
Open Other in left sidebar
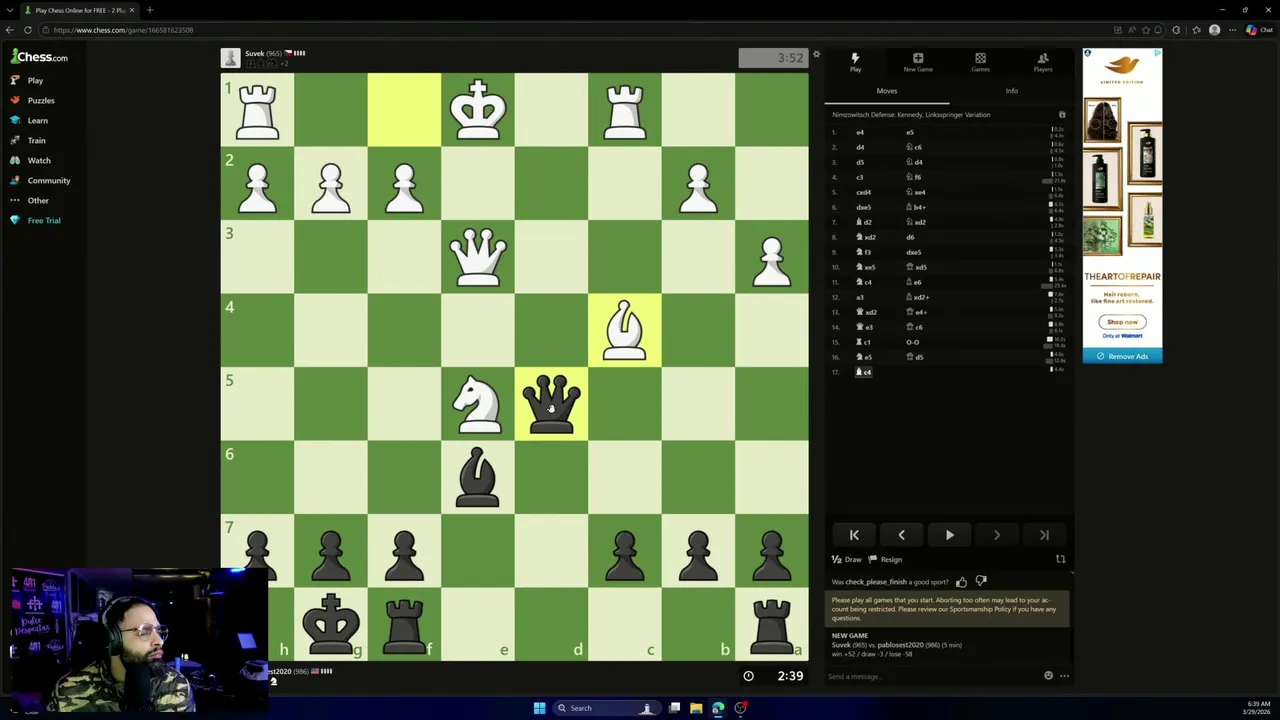30,200
